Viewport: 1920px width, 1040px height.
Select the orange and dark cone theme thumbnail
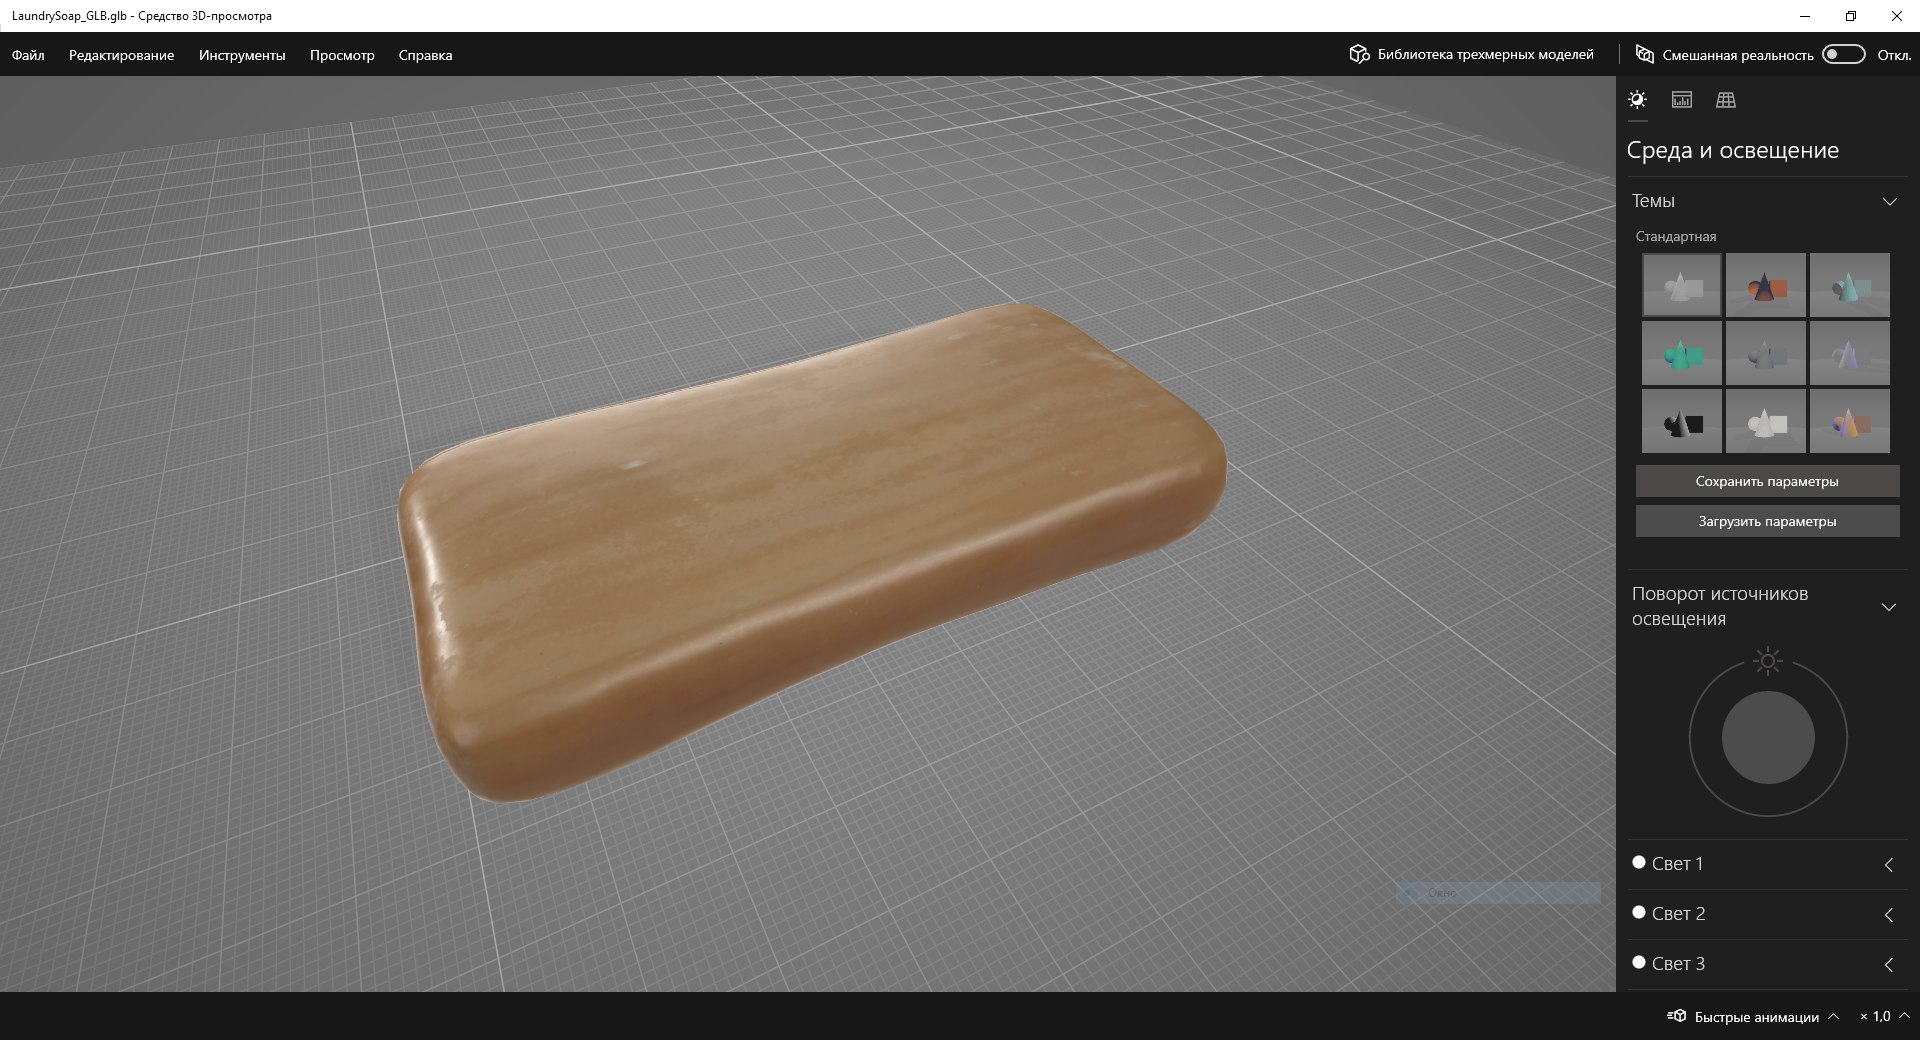click(1766, 285)
